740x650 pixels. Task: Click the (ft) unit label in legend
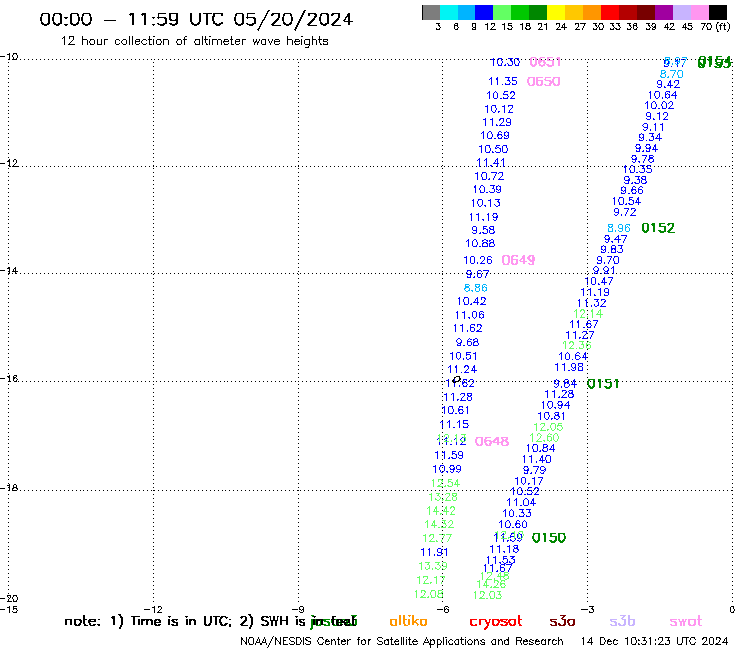[723, 27]
